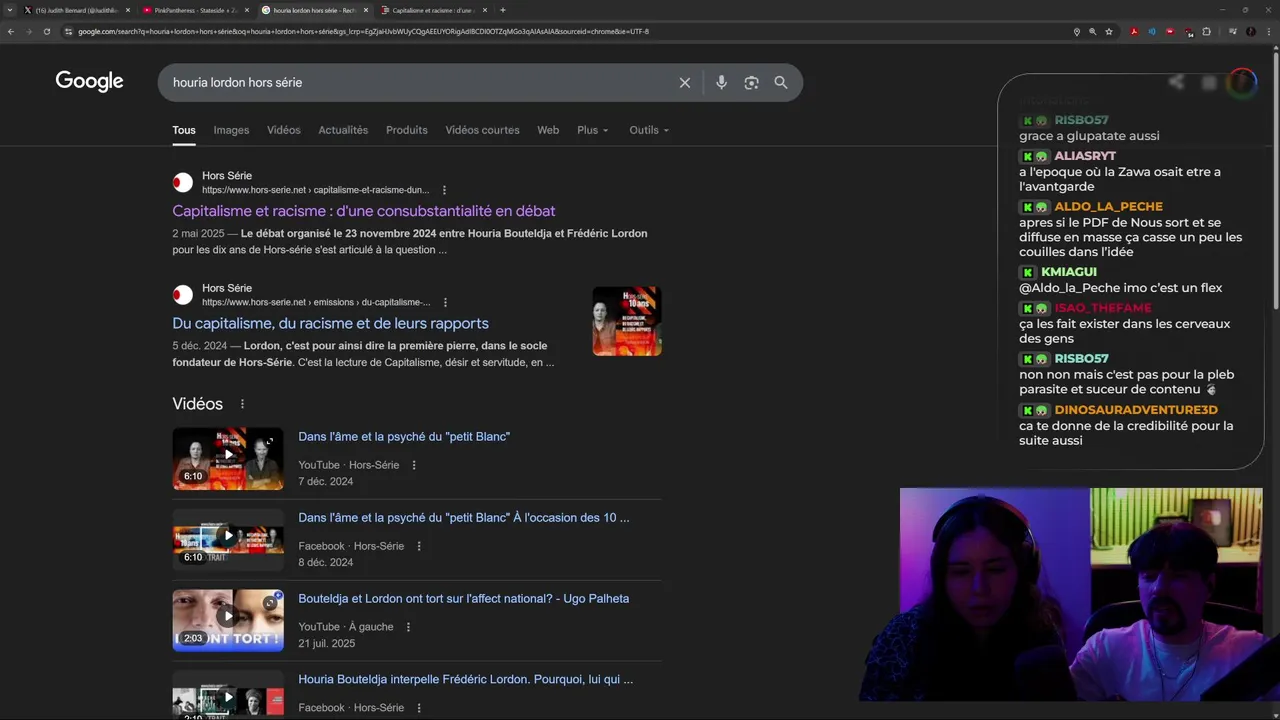Viewport: 1280px width, 720px height.
Task: Click the zoom magnifier icon in address bar
Action: (1092, 31)
